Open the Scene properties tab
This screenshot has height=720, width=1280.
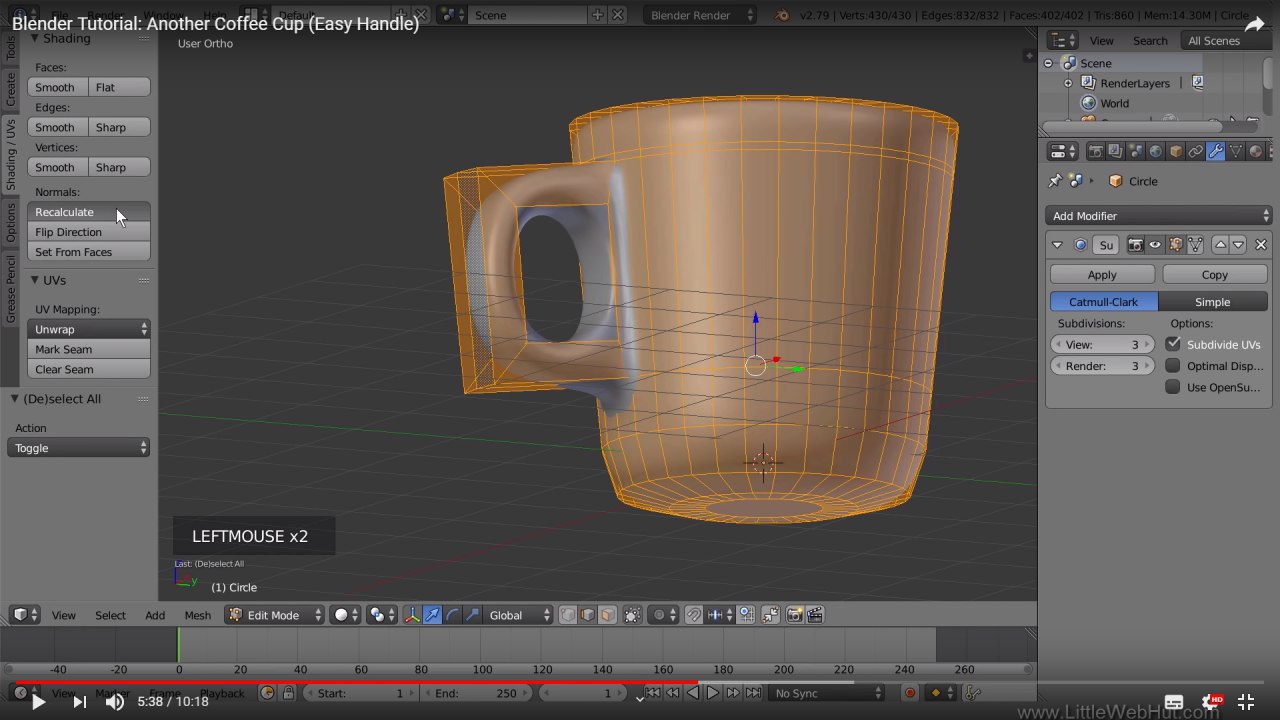[1136, 151]
